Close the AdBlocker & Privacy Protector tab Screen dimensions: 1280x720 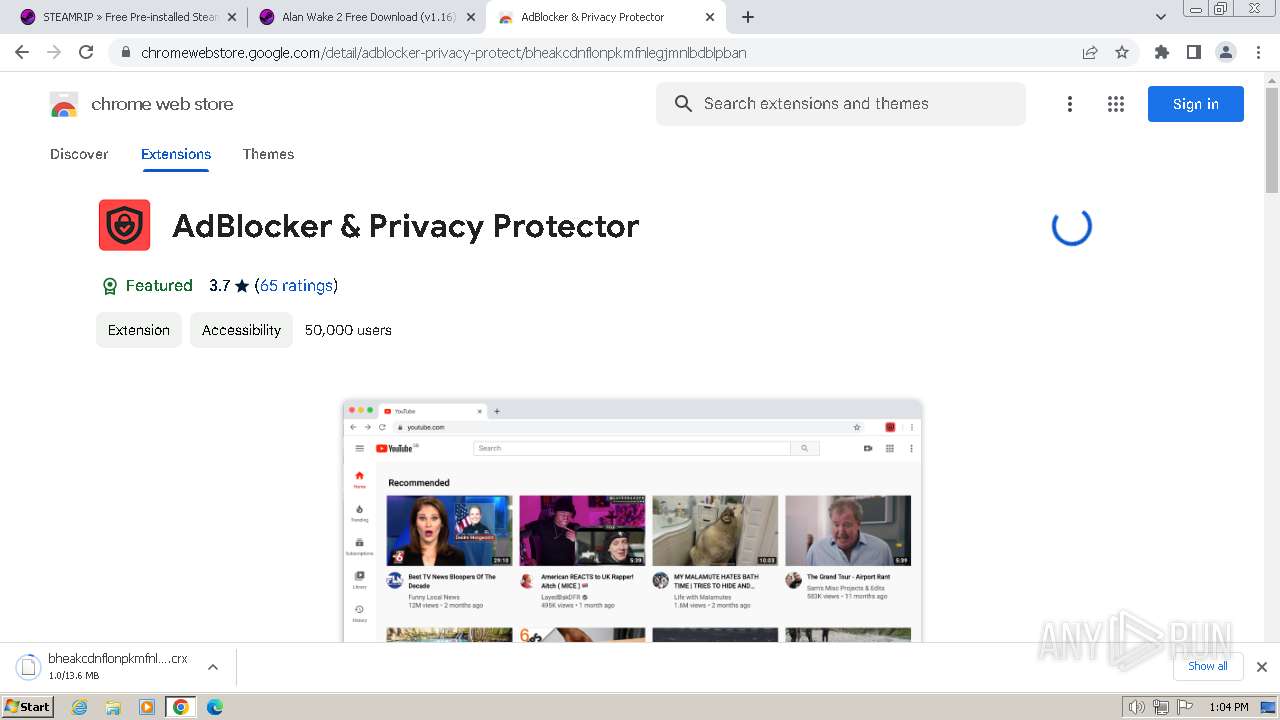(709, 17)
